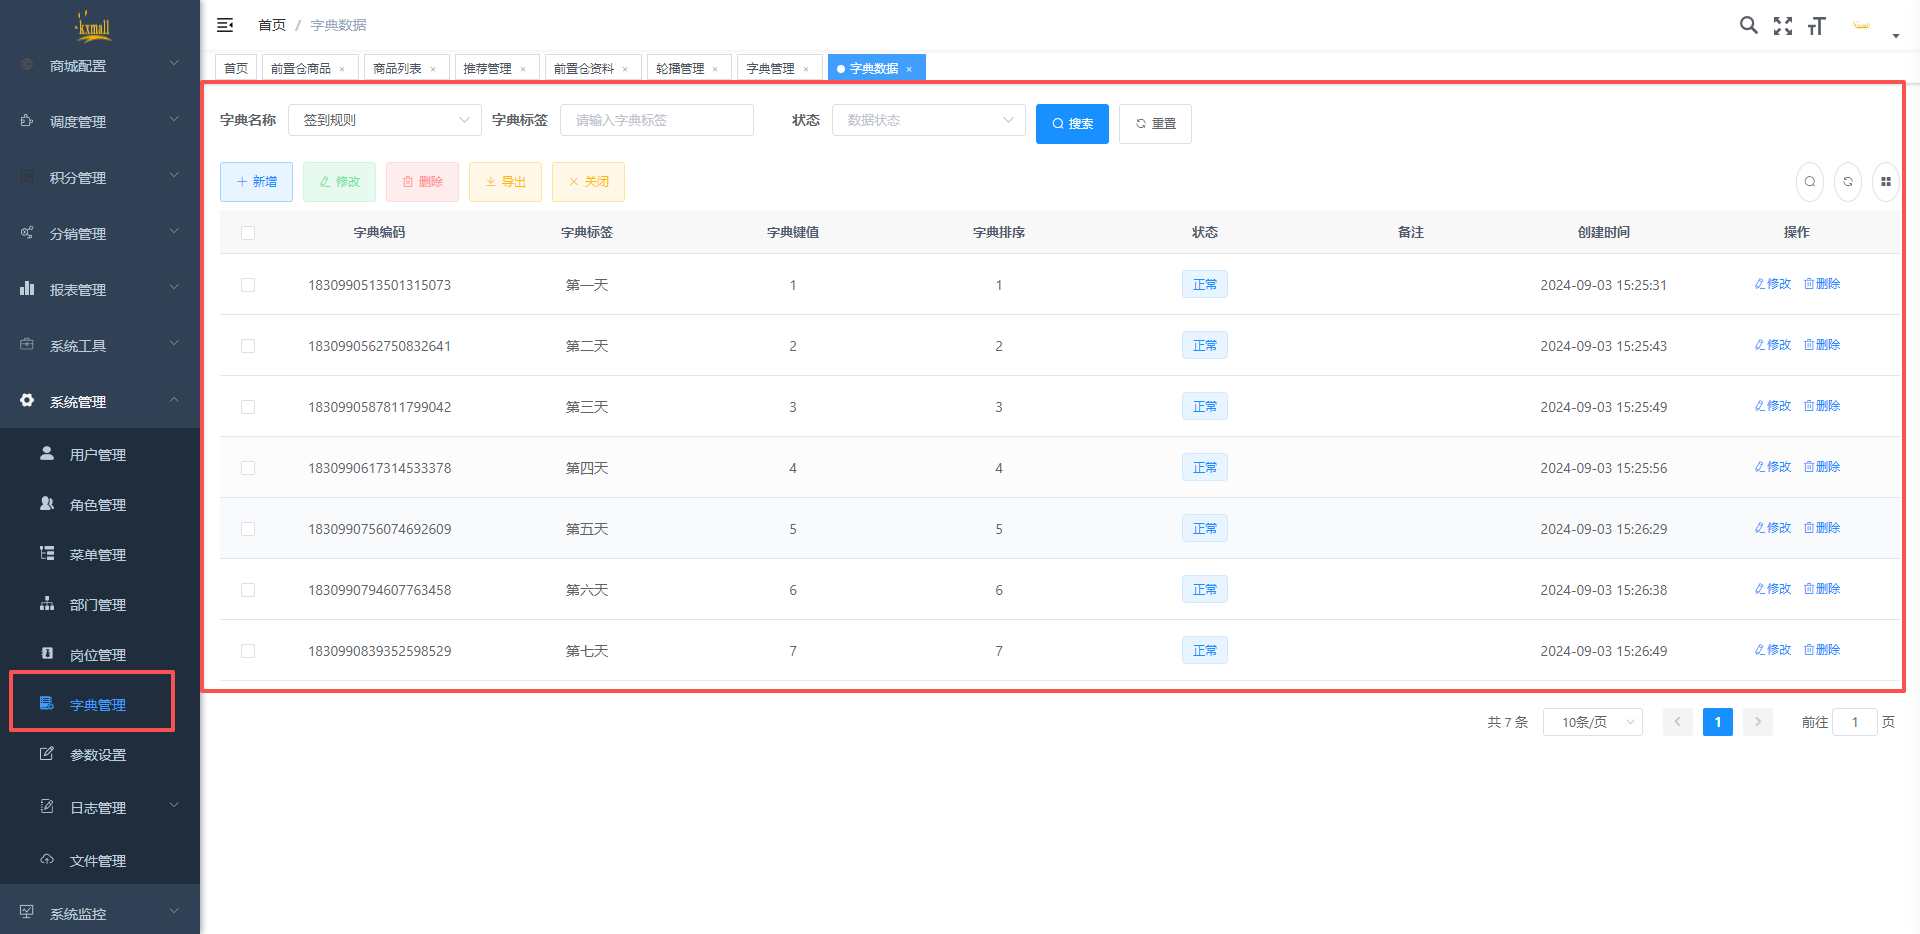Open the 数据状态 status dropdown
The image size is (1920, 934).
[928, 120]
